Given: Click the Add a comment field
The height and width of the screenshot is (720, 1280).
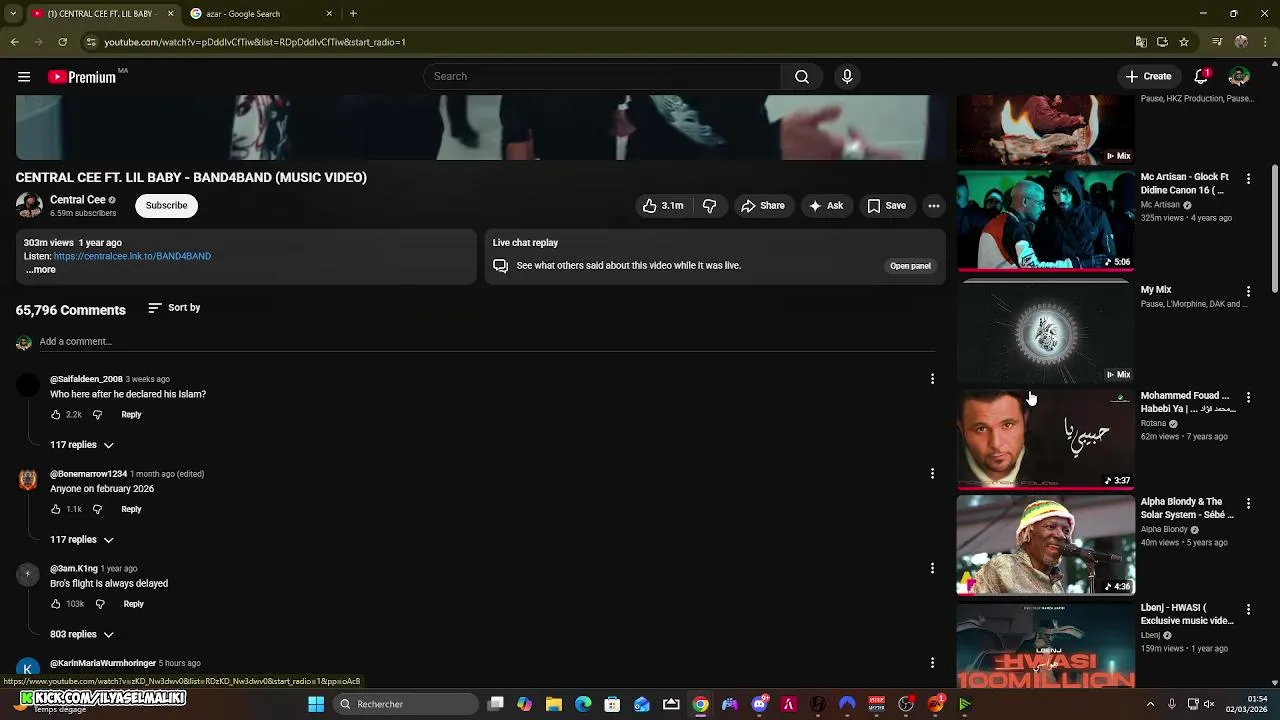Looking at the screenshot, I should [x=487, y=342].
